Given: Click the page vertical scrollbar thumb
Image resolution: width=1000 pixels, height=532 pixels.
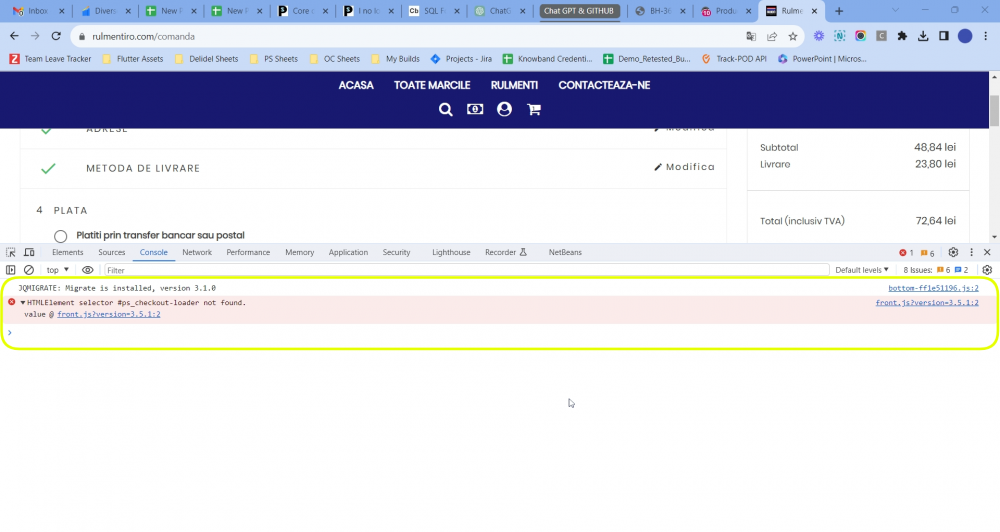Looking at the screenshot, I should coord(994,112).
